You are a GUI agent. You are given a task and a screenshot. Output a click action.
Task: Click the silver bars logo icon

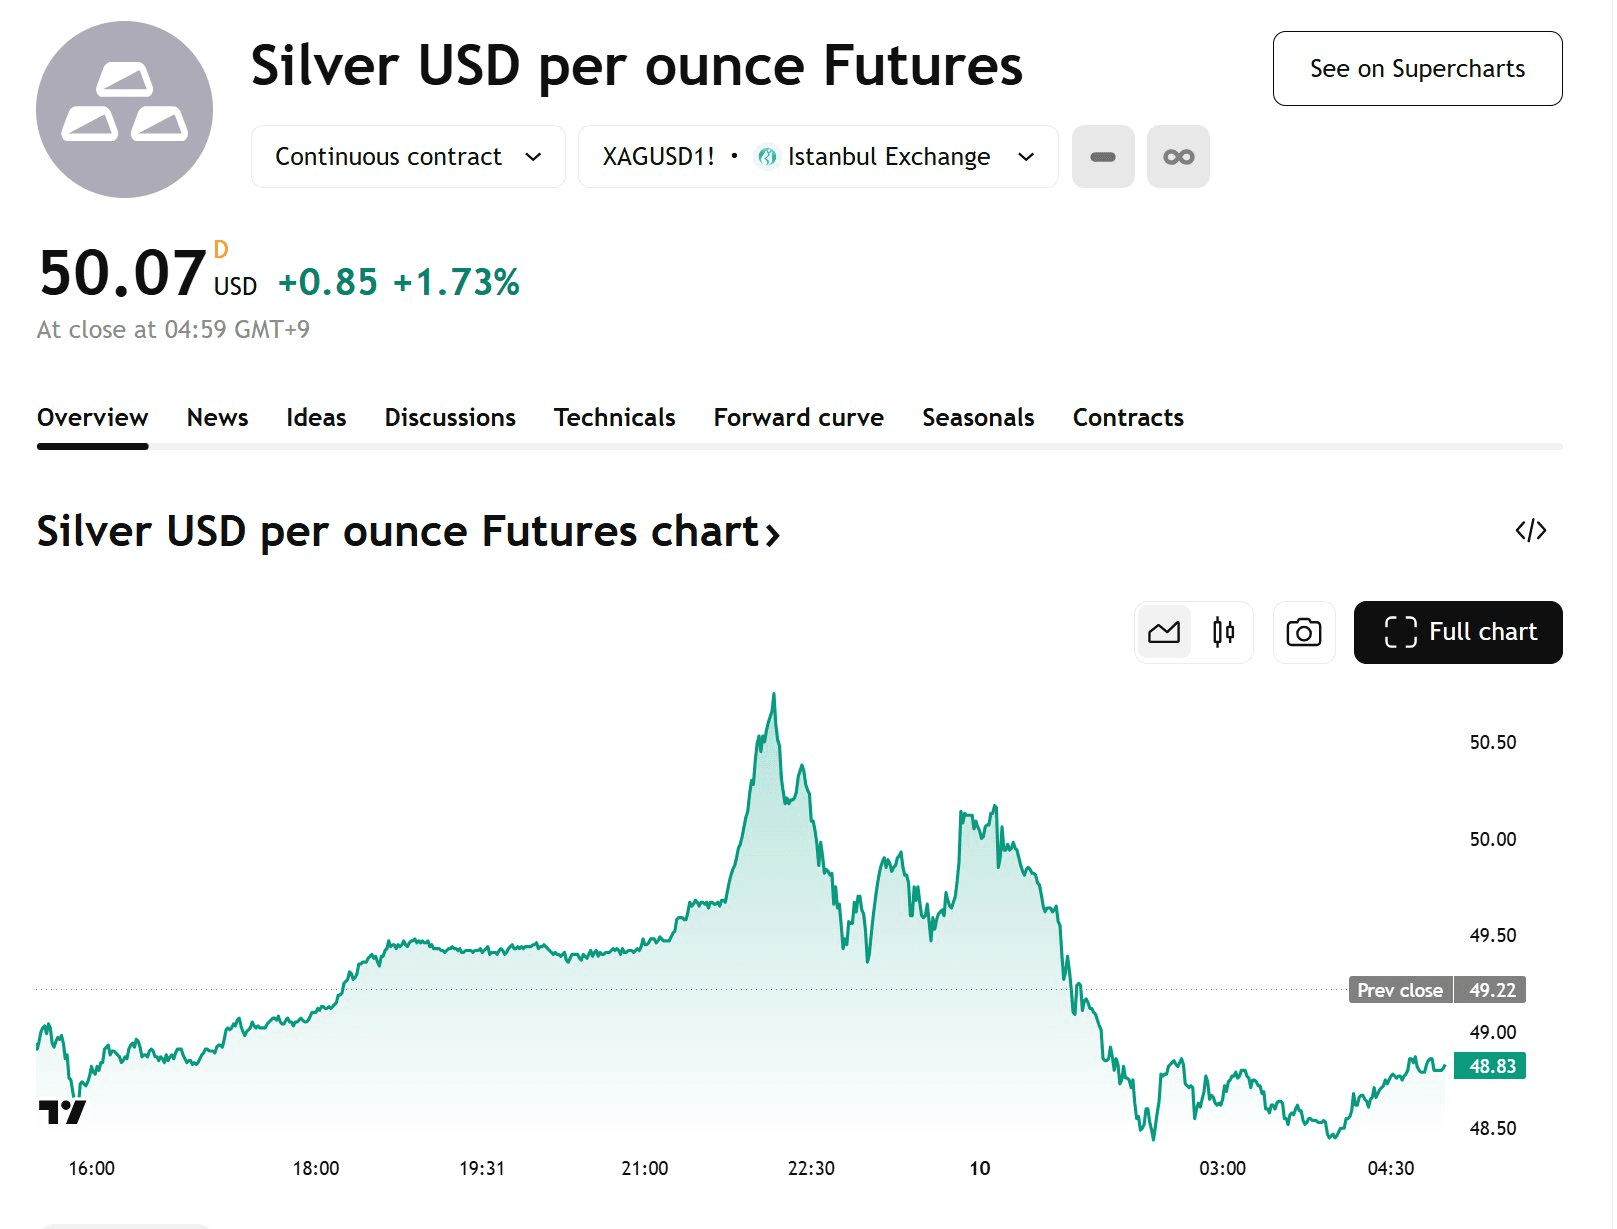[124, 109]
